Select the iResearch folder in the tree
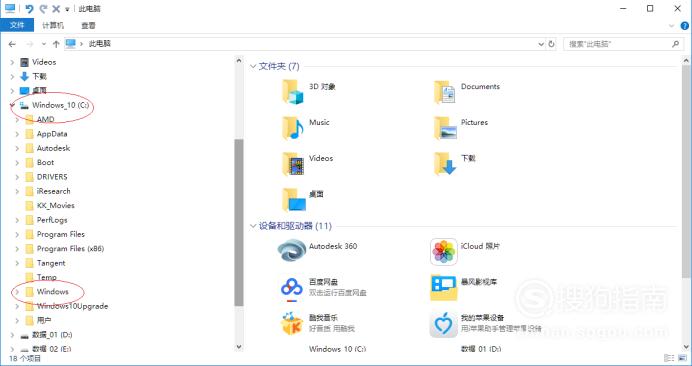The width and height of the screenshot is (692, 366). [53, 191]
